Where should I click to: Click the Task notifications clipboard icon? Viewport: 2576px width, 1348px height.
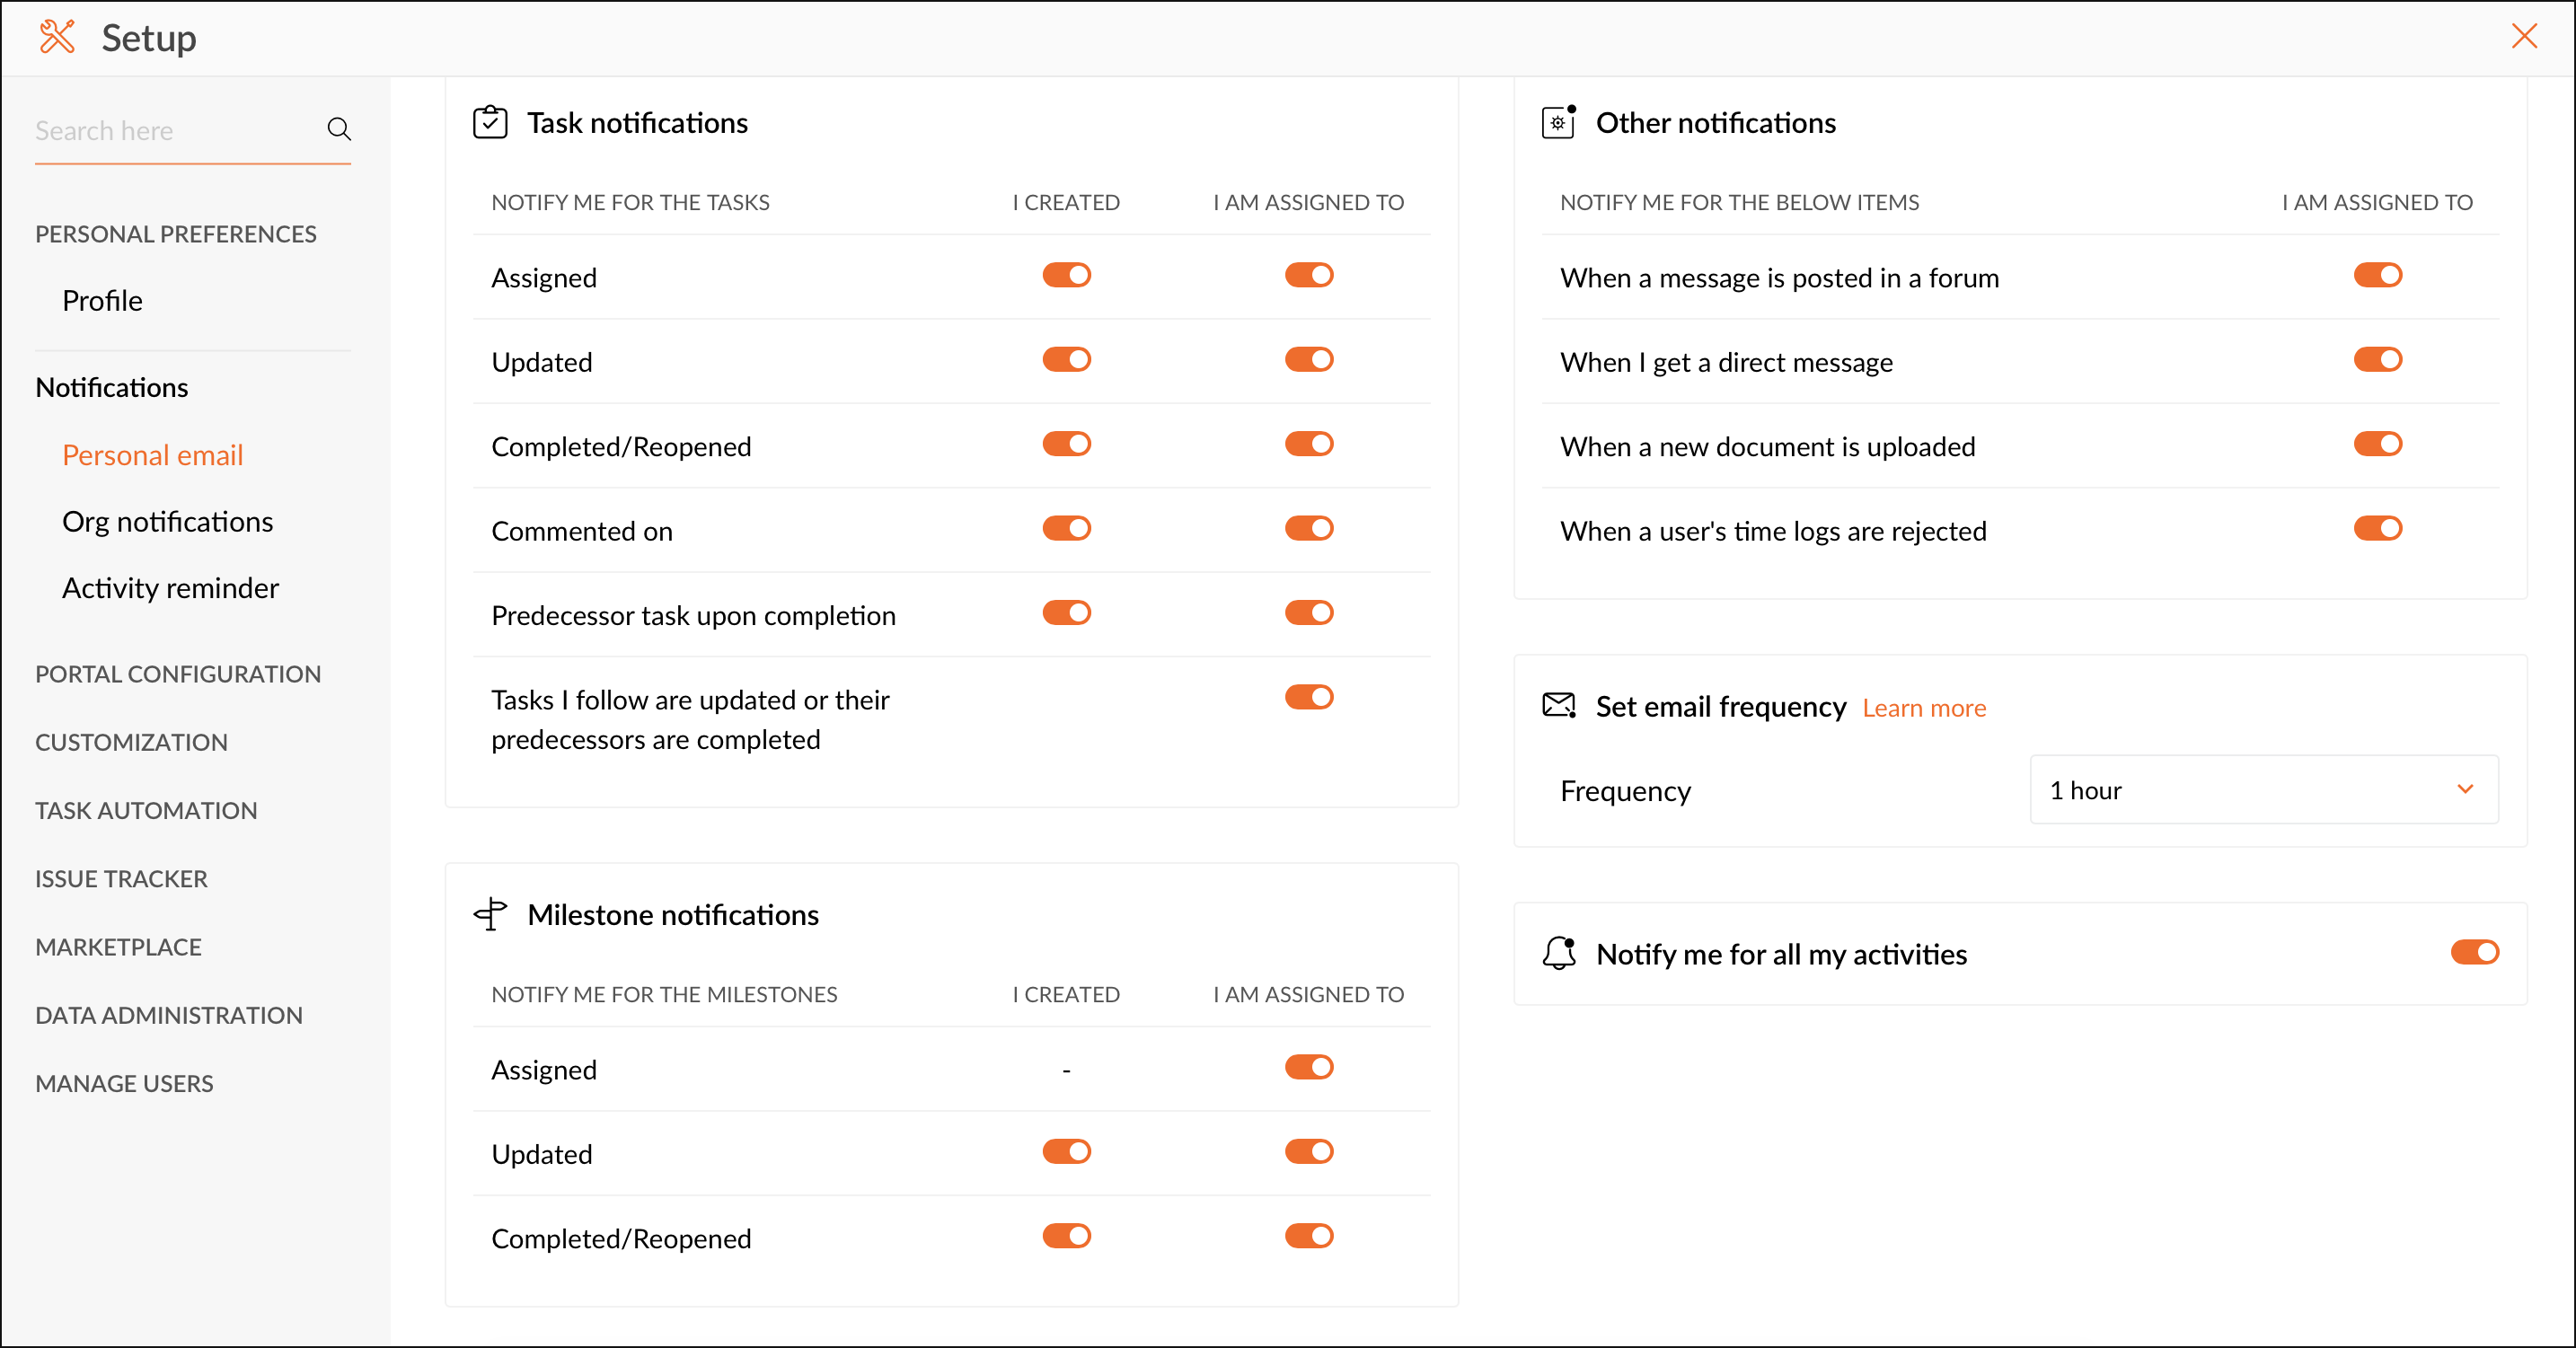(490, 122)
